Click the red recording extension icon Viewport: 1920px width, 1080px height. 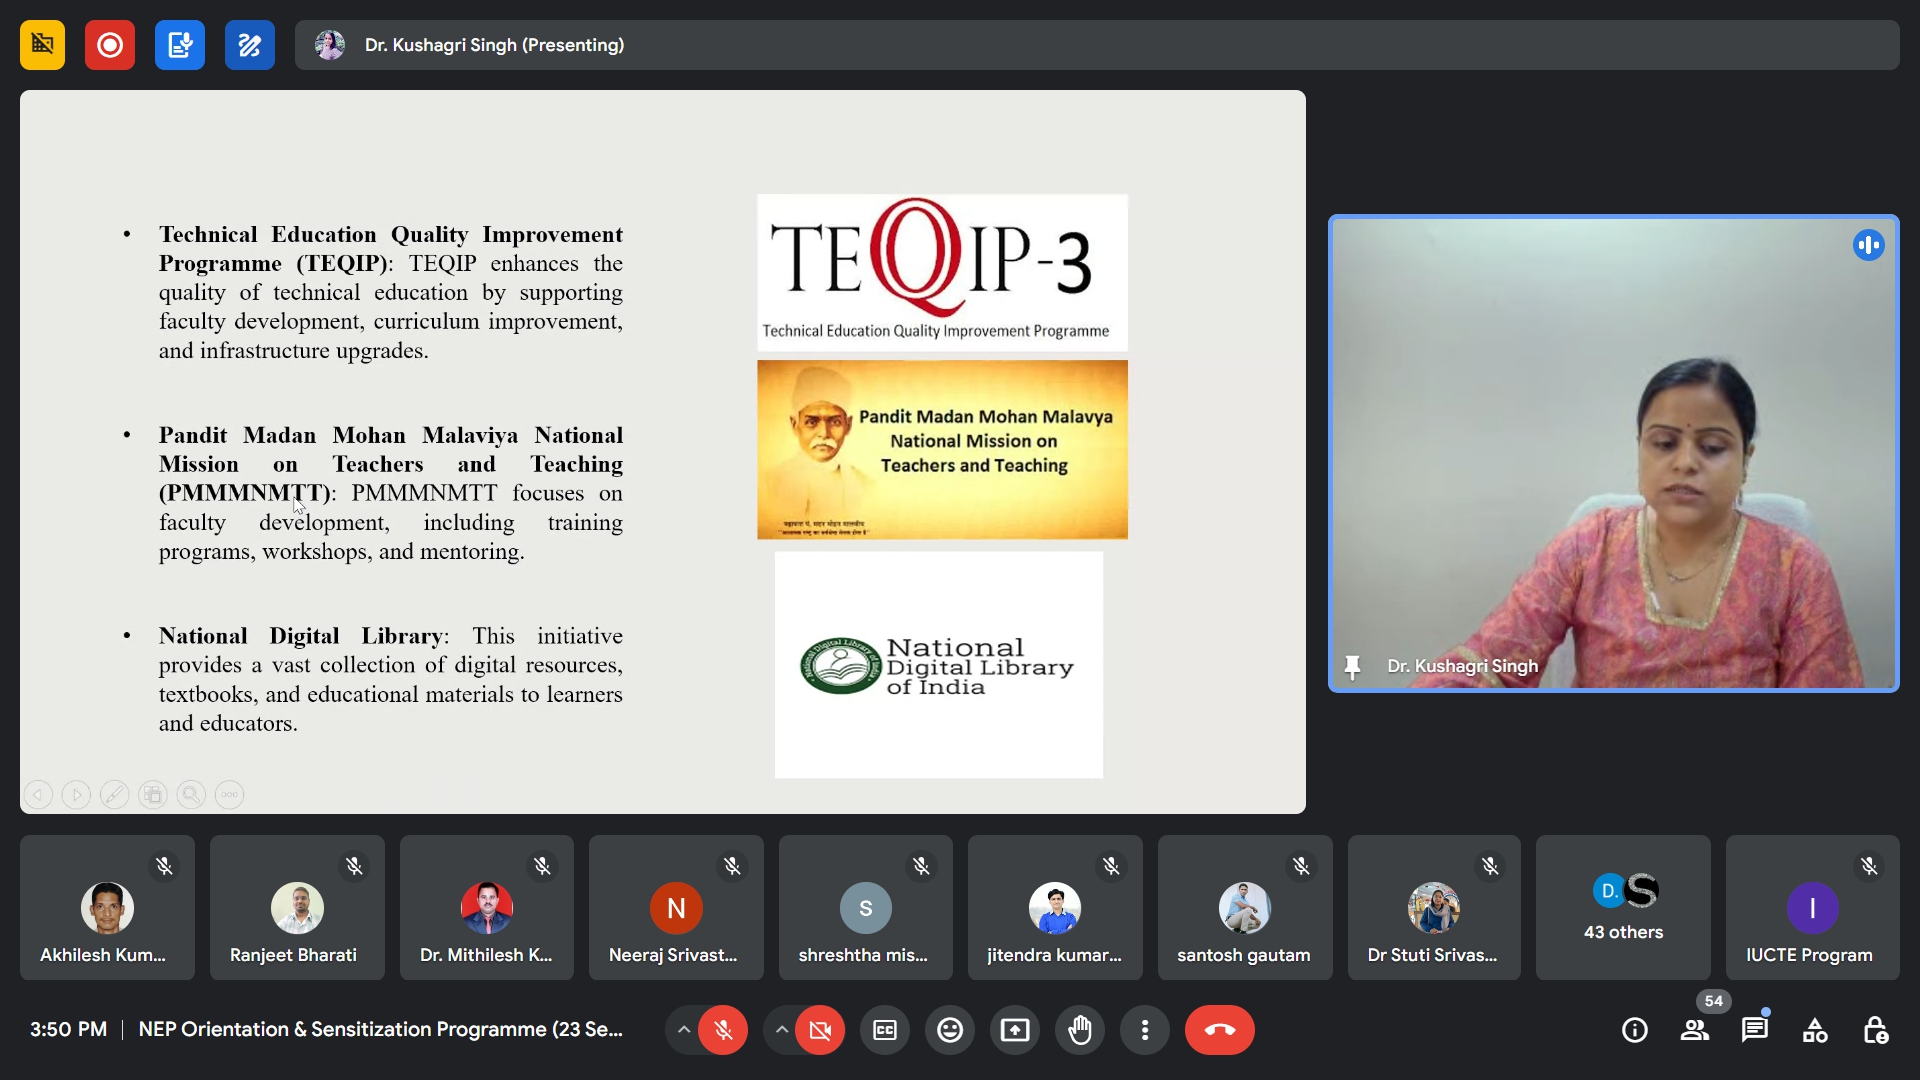tap(110, 45)
